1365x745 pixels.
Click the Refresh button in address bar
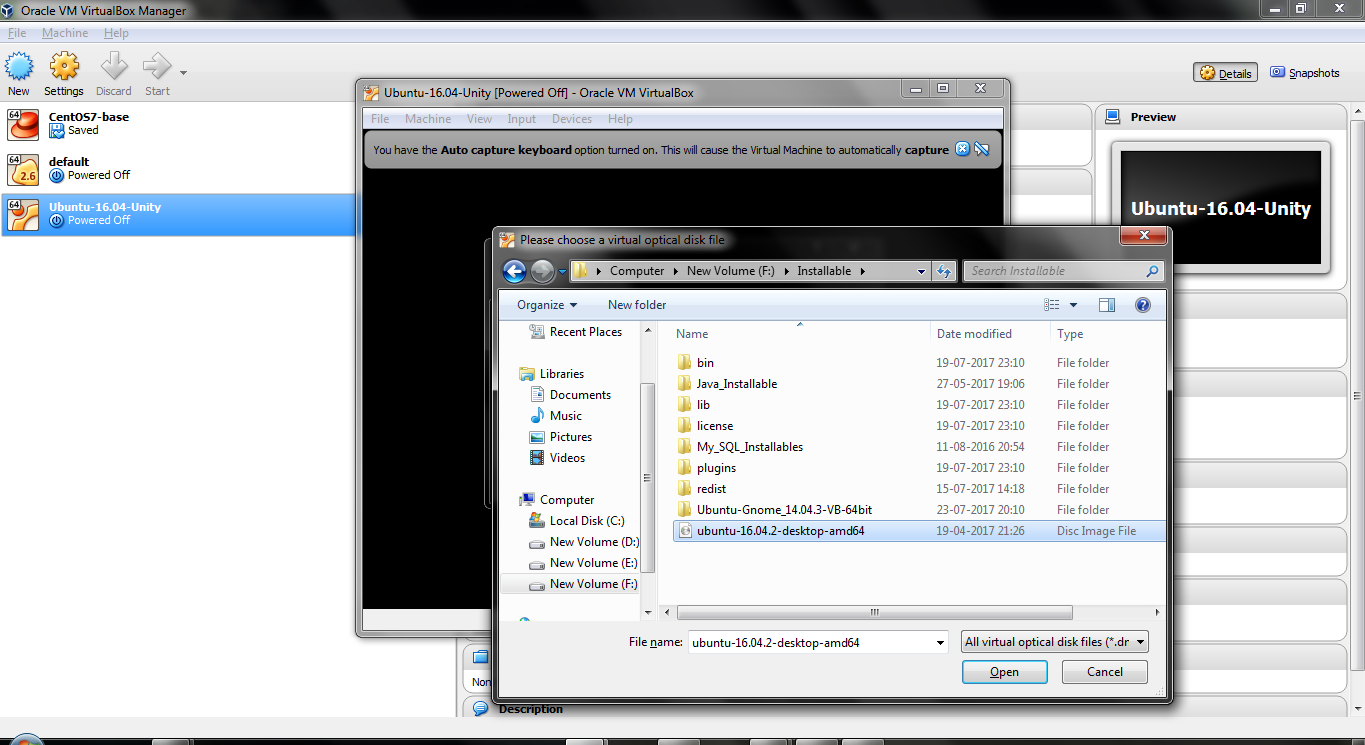(x=944, y=271)
